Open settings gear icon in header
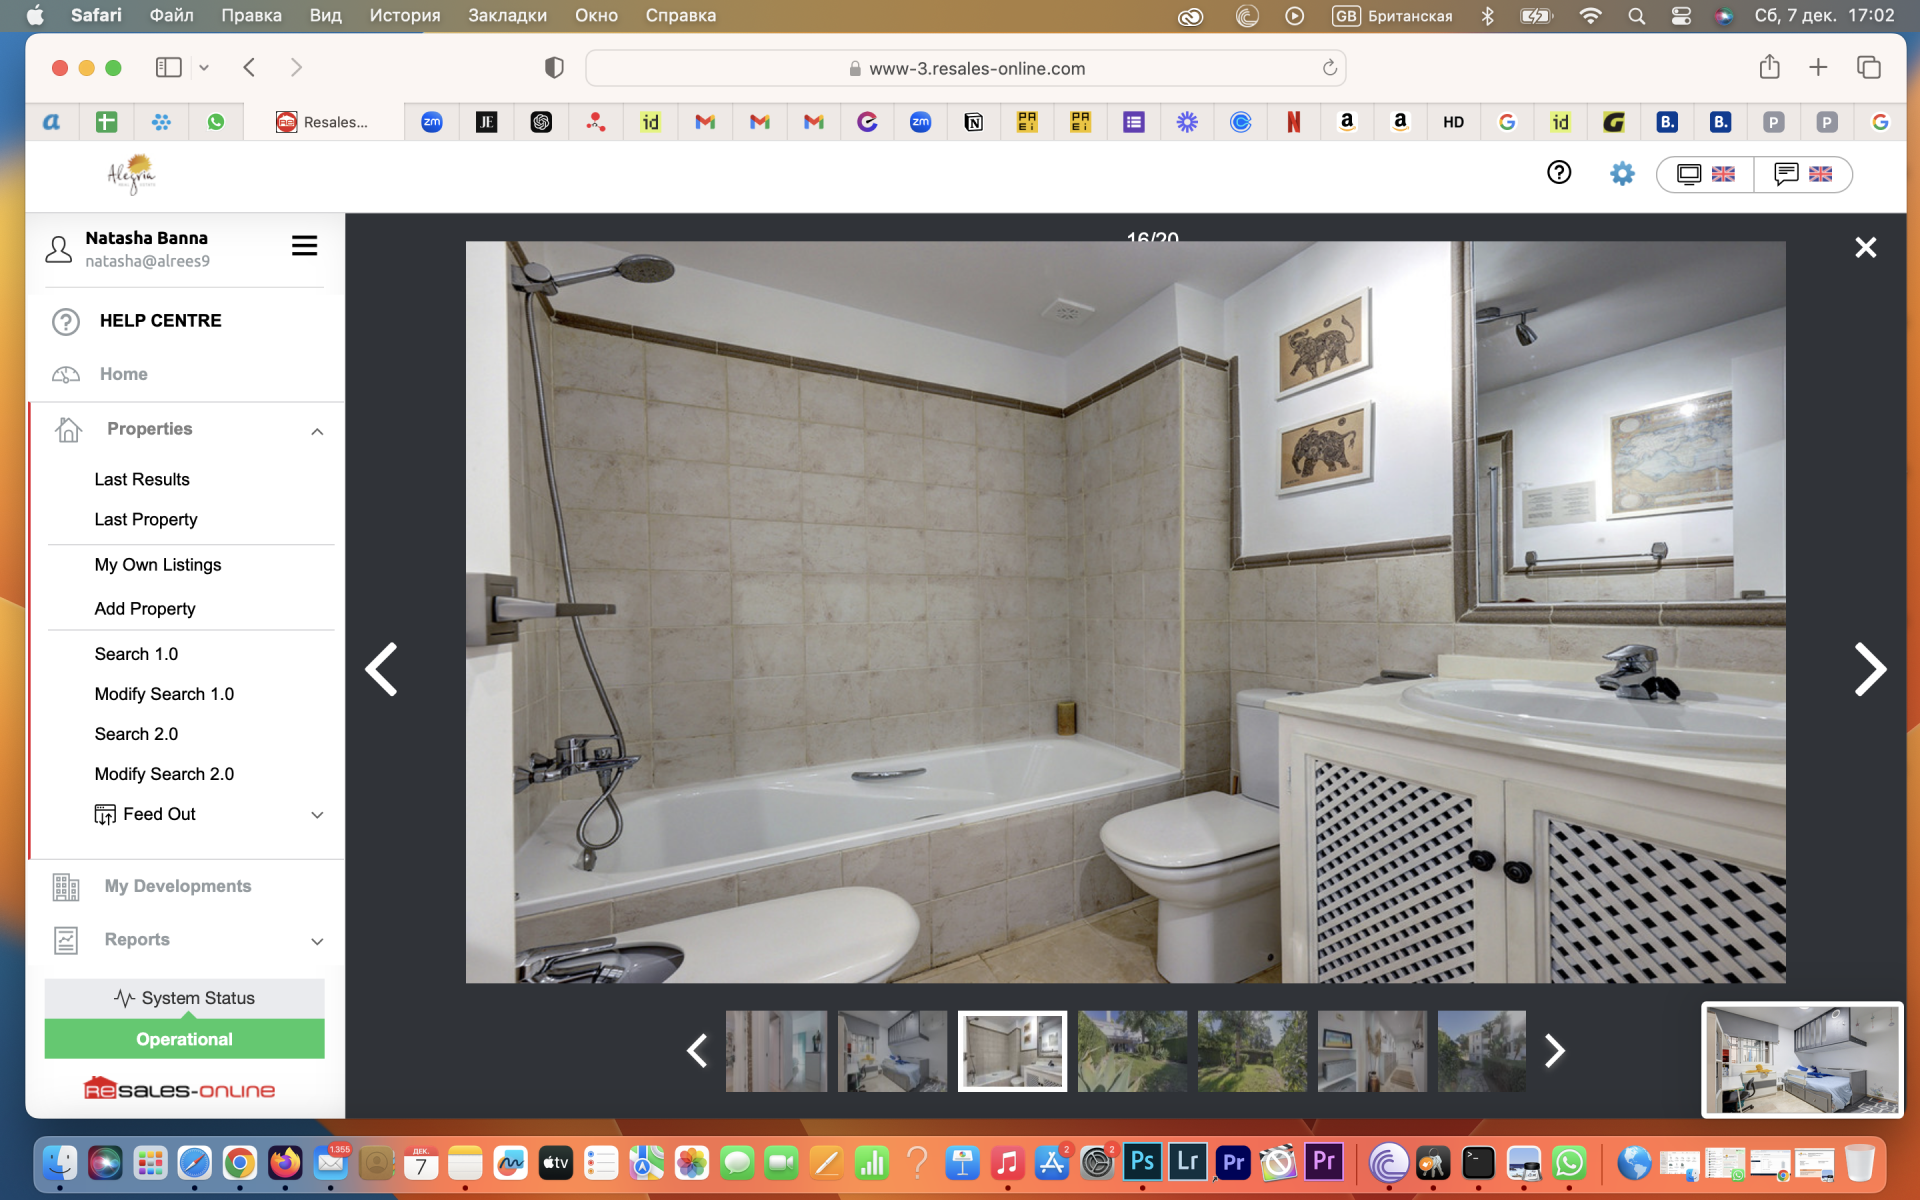 click(x=1621, y=174)
